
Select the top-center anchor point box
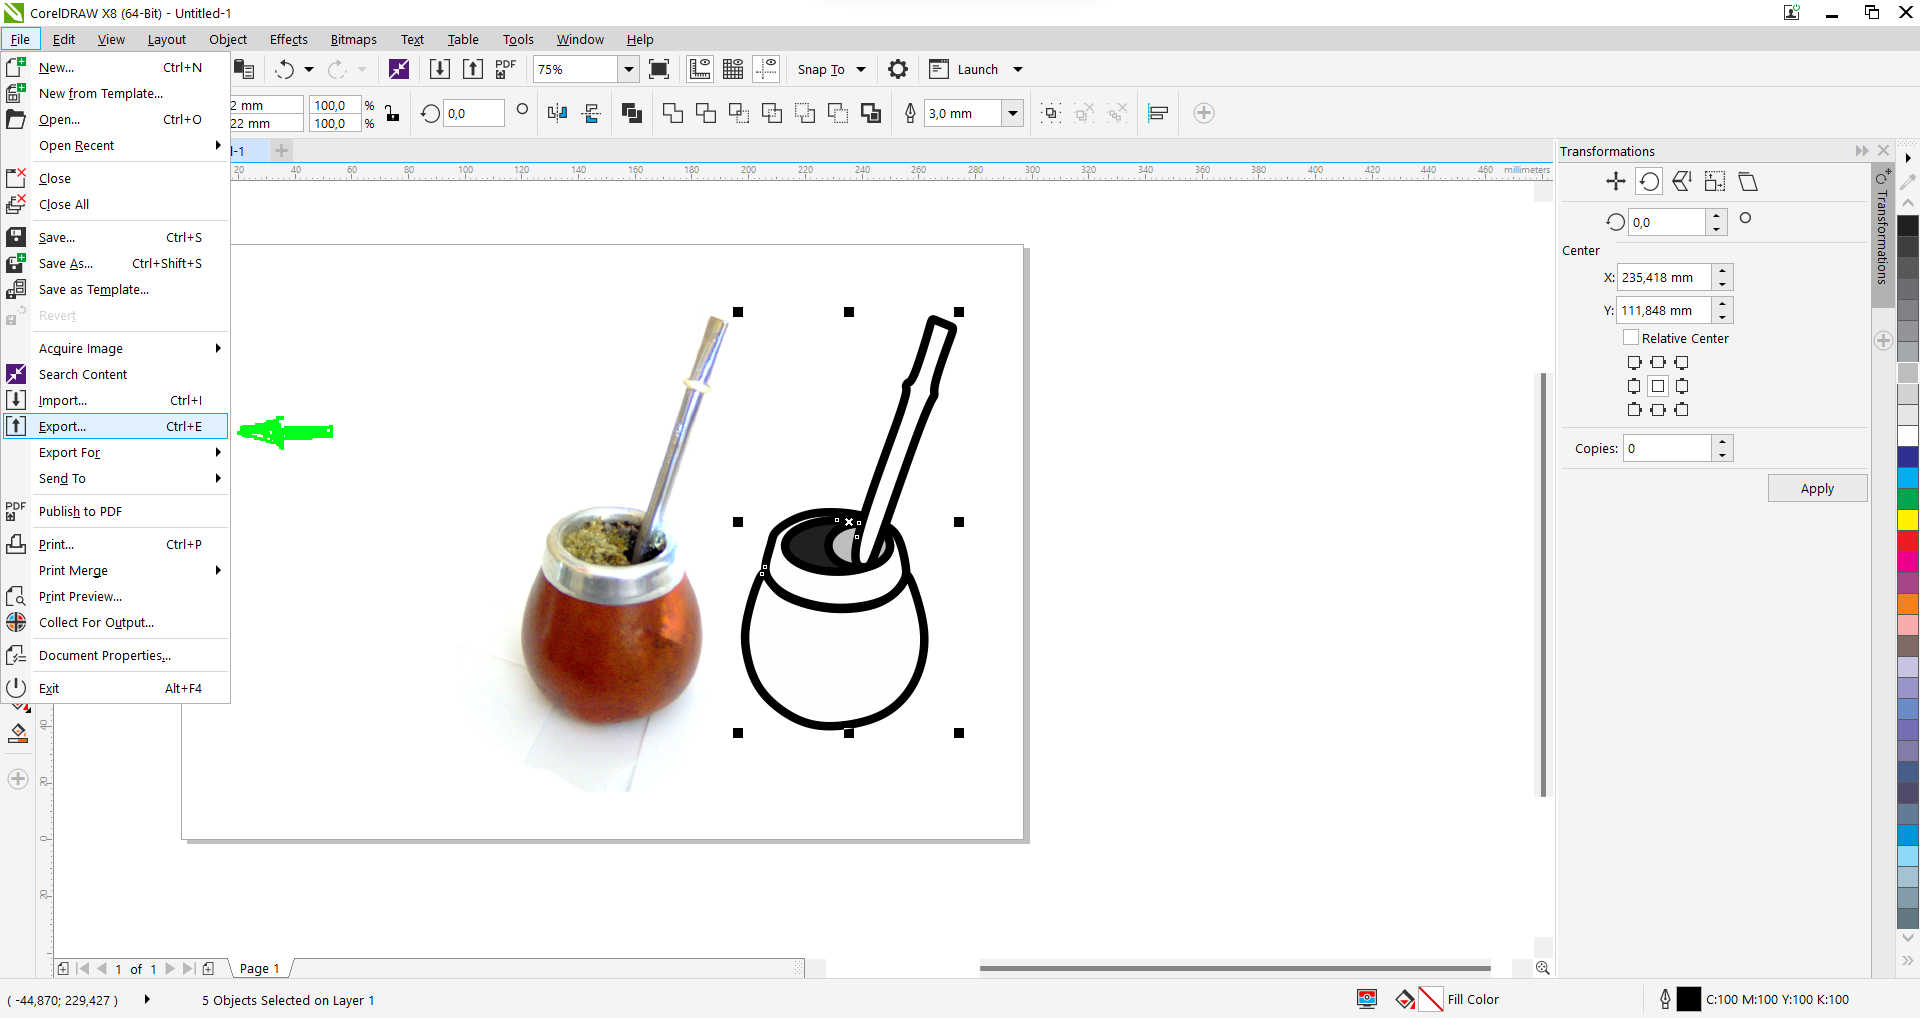pyautogui.click(x=1658, y=362)
